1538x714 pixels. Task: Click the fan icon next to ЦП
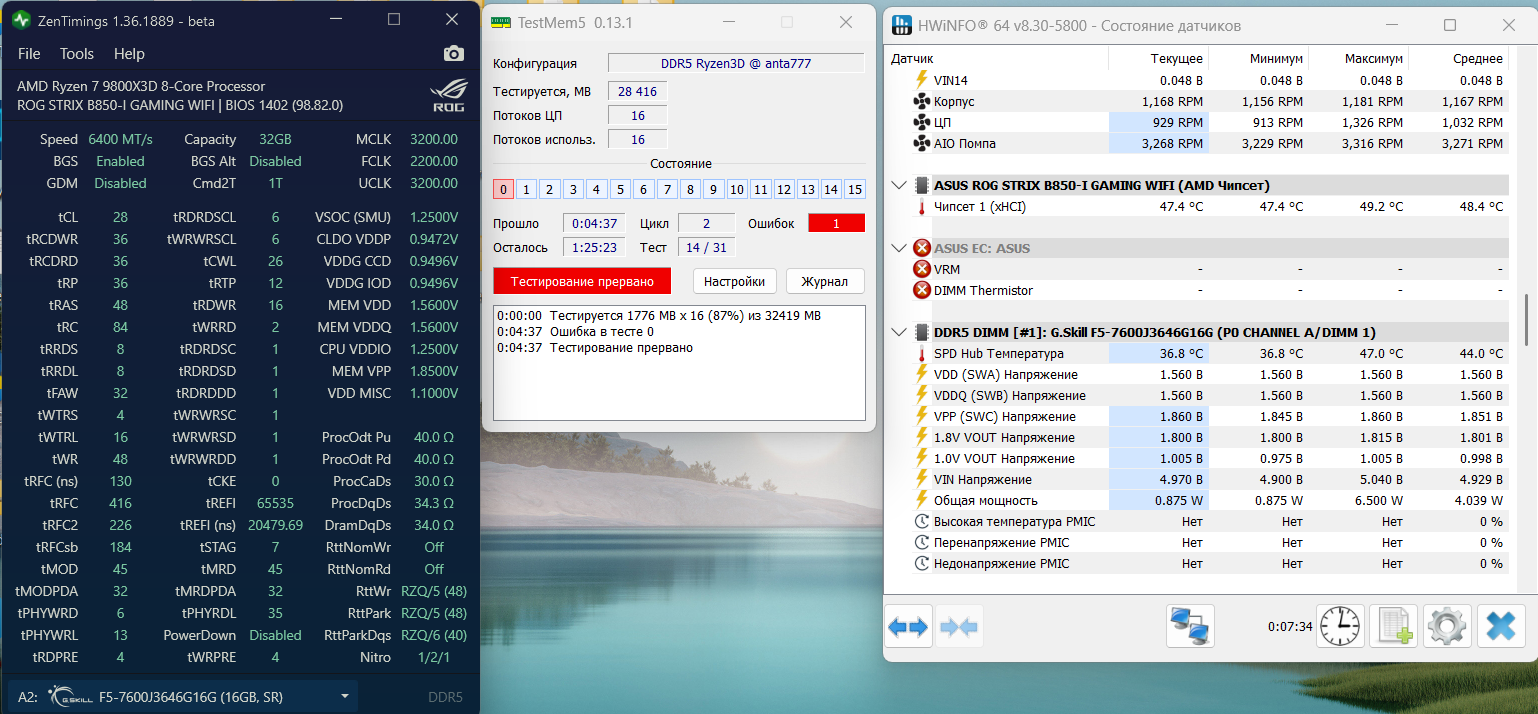(x=922, y=122)
